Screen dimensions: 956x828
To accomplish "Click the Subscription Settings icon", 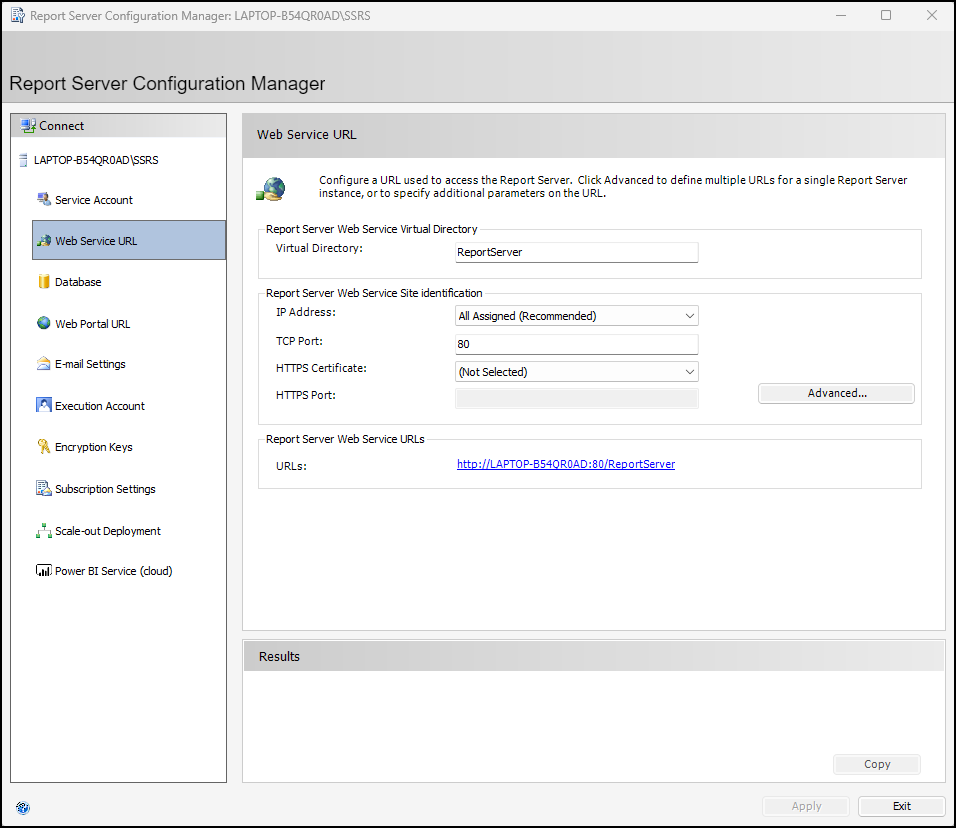I will pos(44,489).
